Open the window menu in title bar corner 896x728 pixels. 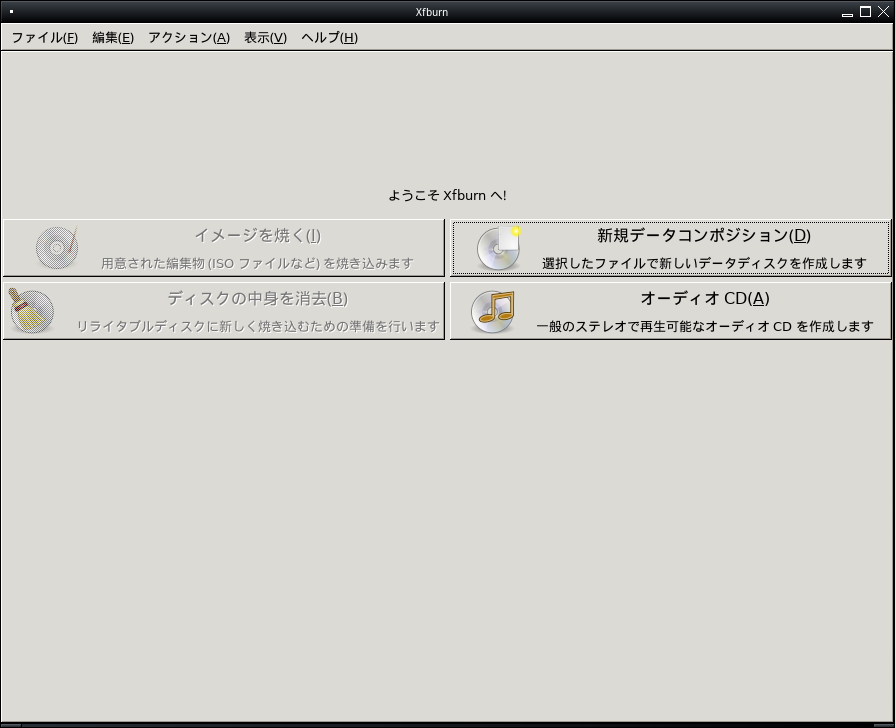(x=11, y=11)
